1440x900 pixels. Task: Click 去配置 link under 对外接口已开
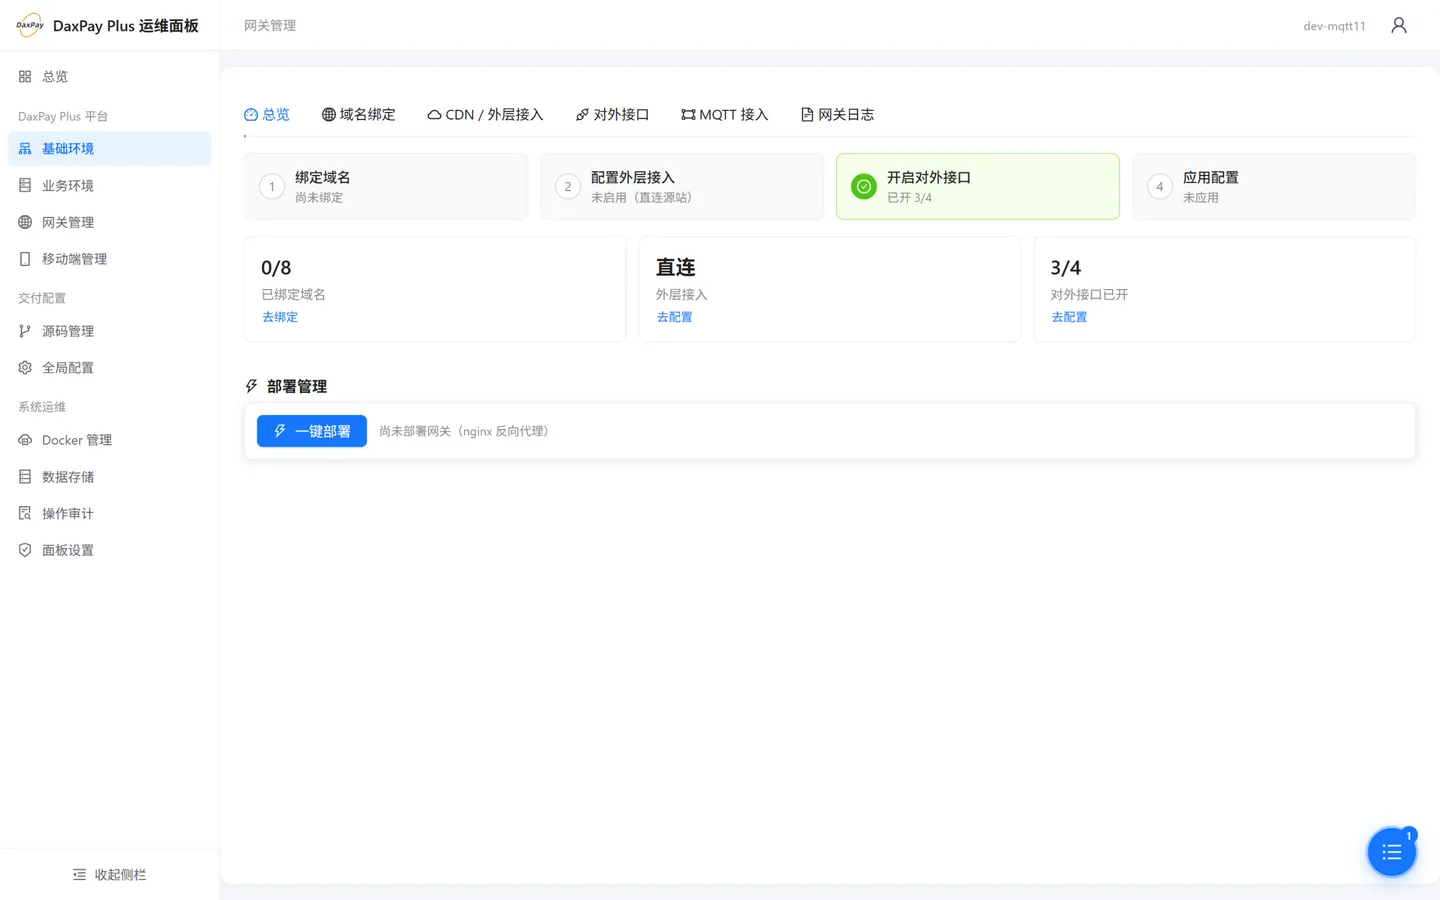click(x=1069, y=317)
